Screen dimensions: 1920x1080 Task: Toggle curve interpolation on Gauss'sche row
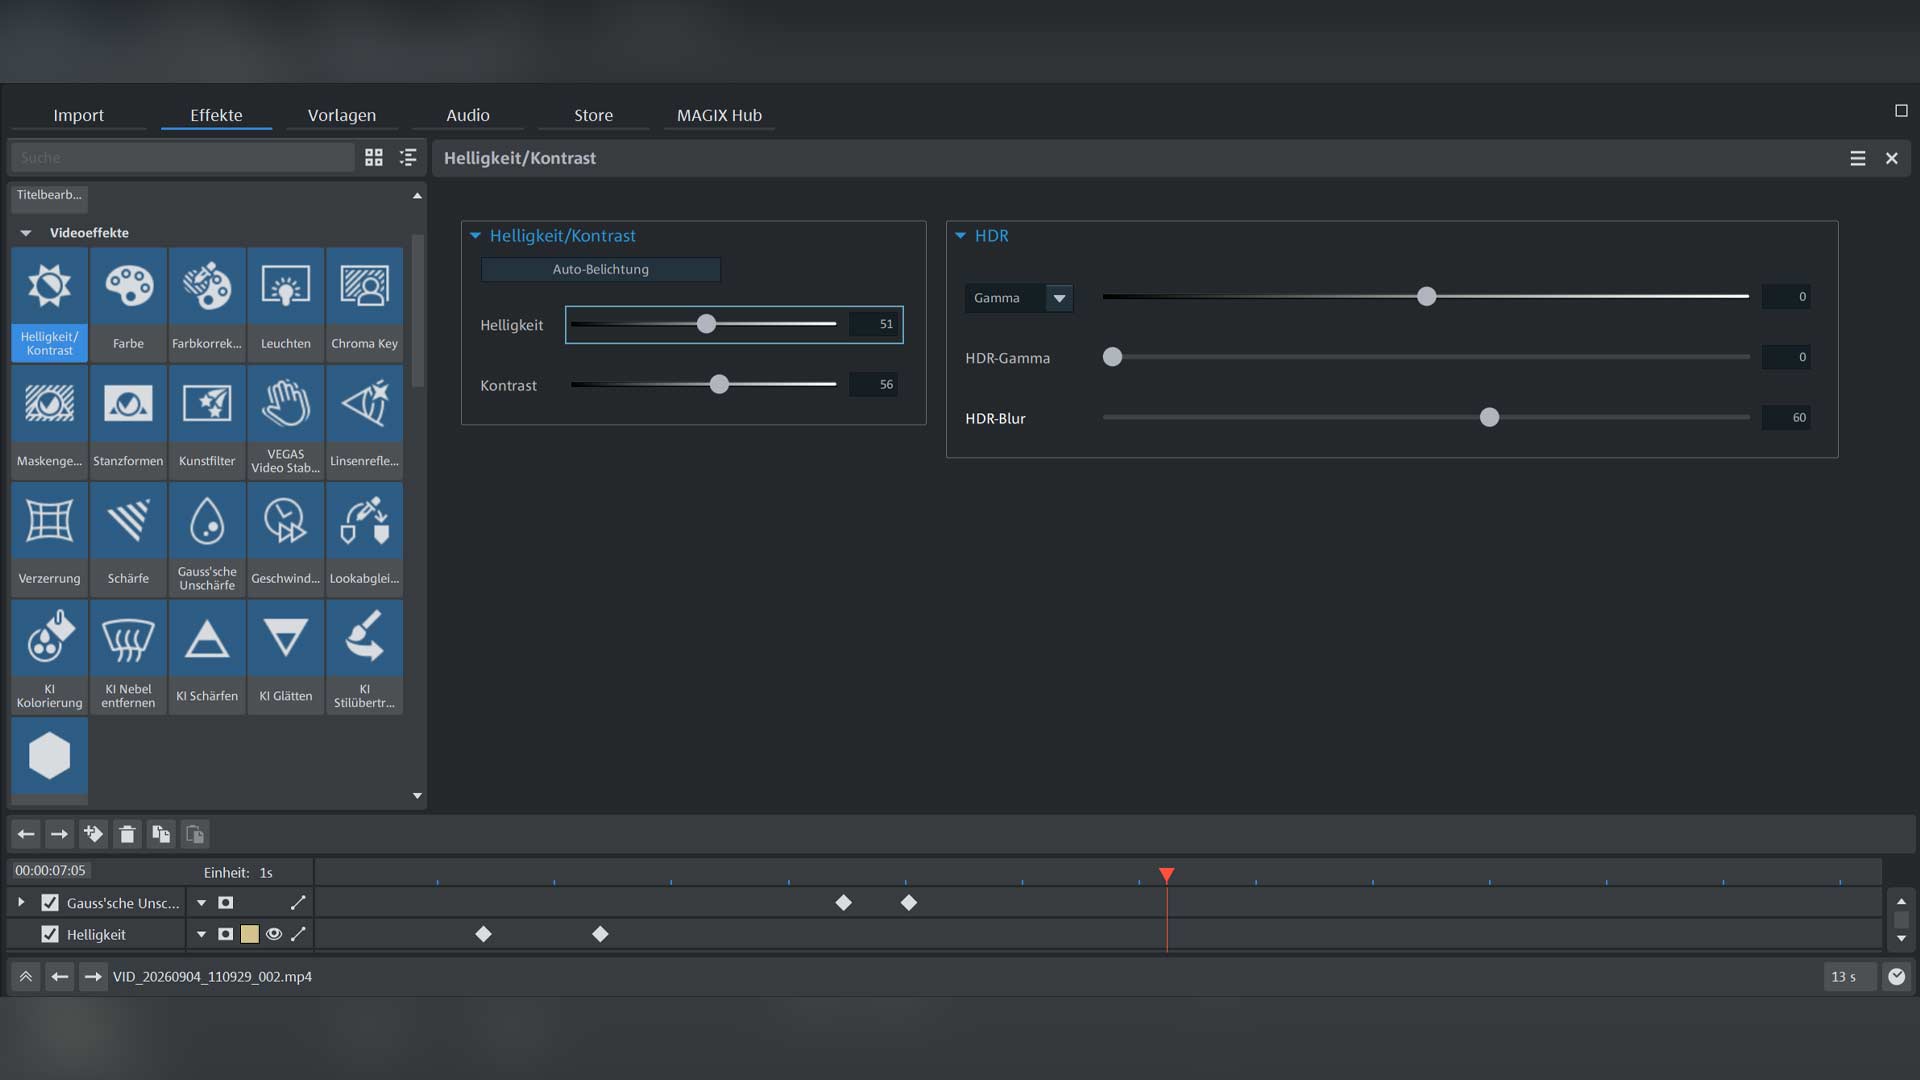tap(298, 902)
